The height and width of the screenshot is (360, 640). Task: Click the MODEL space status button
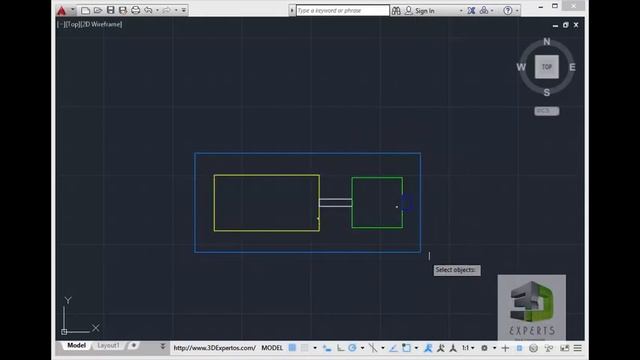click(x=272, y=348)
